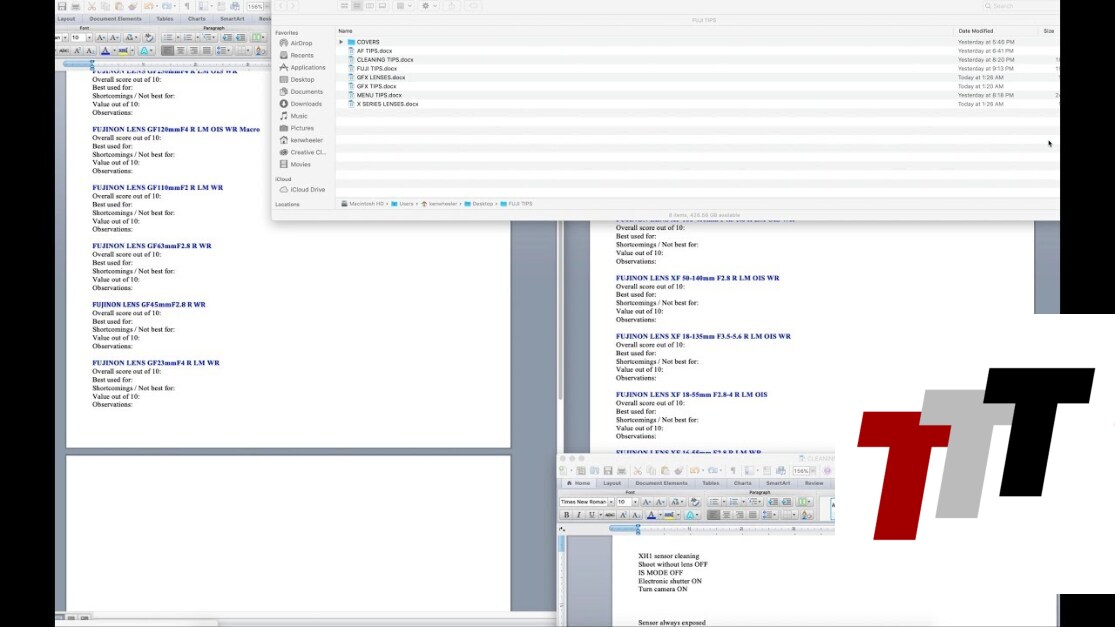
Task: Expand the COVERS folder disclosure triangle
Action: pos(341,42)
